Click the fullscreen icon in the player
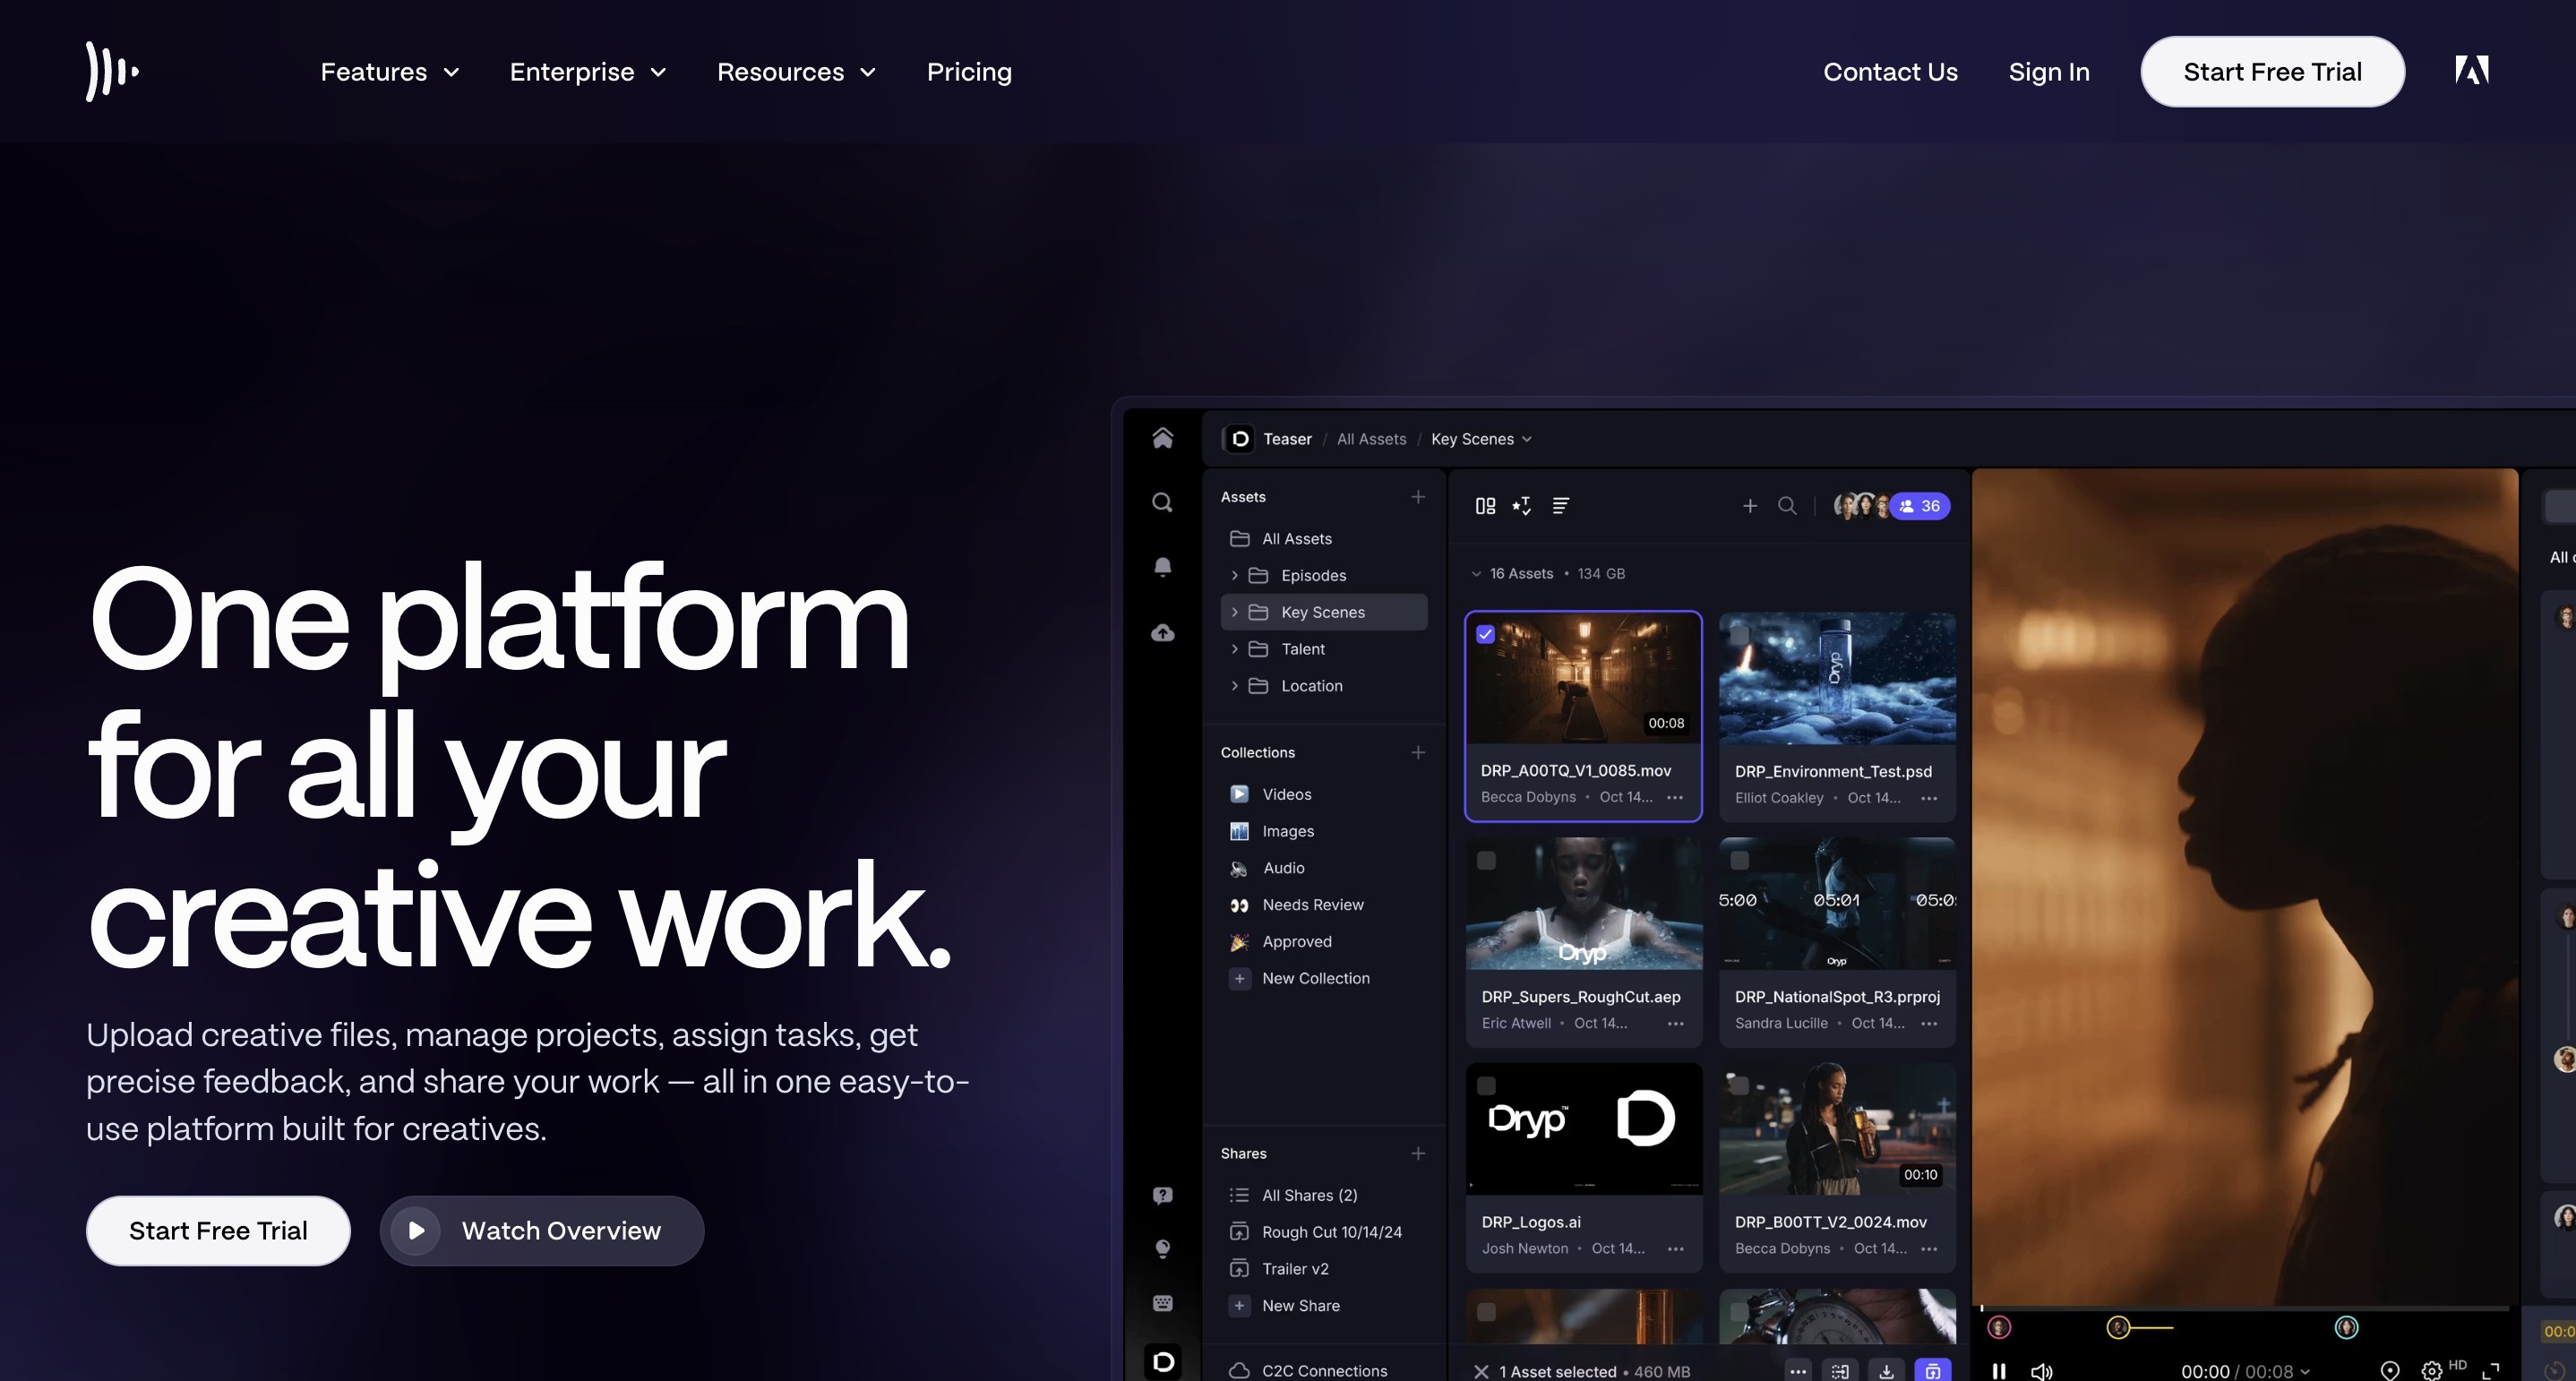Viewport: 2576px width, 1381px height. pyautogui.click(x=2491, y=1371)
